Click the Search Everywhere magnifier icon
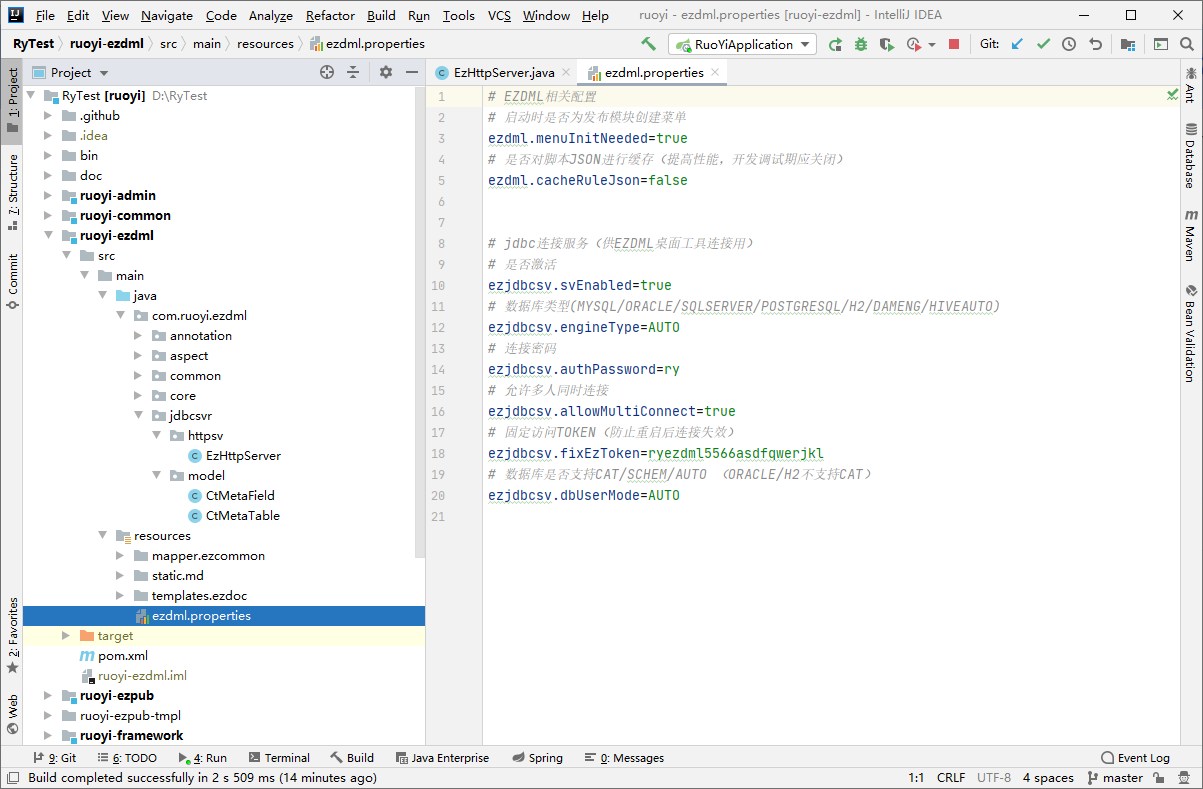 point(1185,44)
